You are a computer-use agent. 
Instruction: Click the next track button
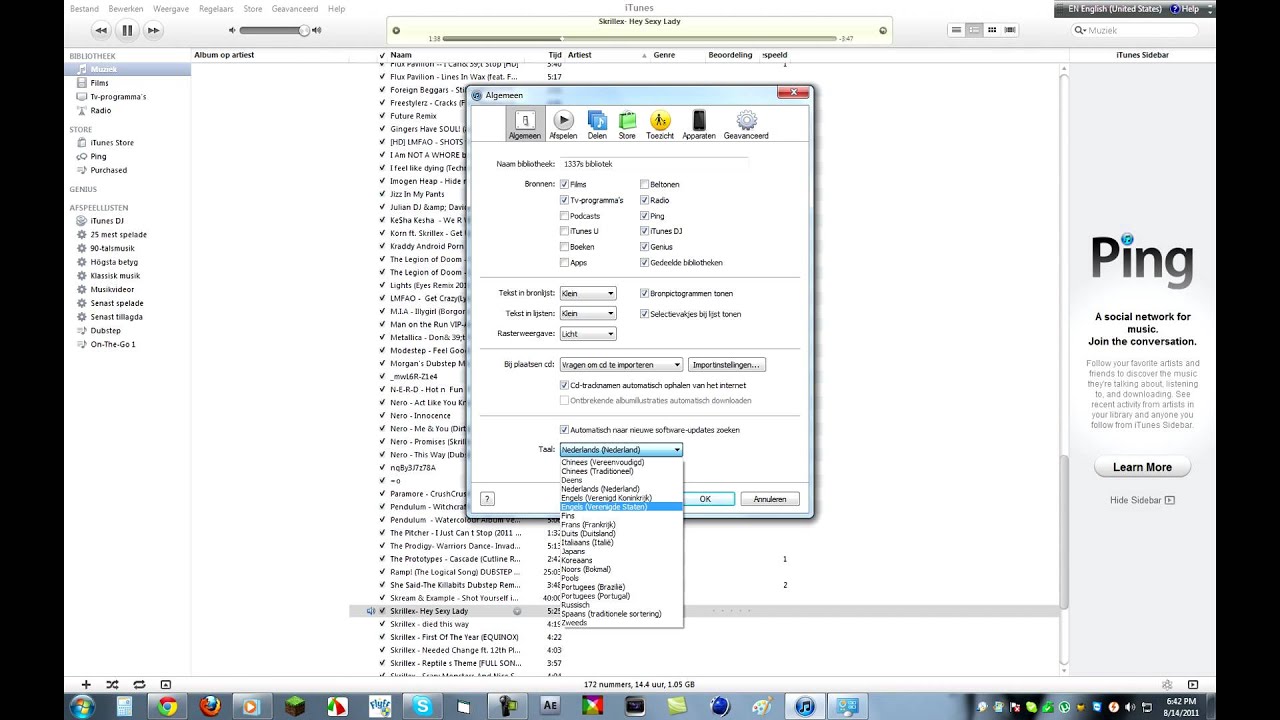tap(153, 31)
